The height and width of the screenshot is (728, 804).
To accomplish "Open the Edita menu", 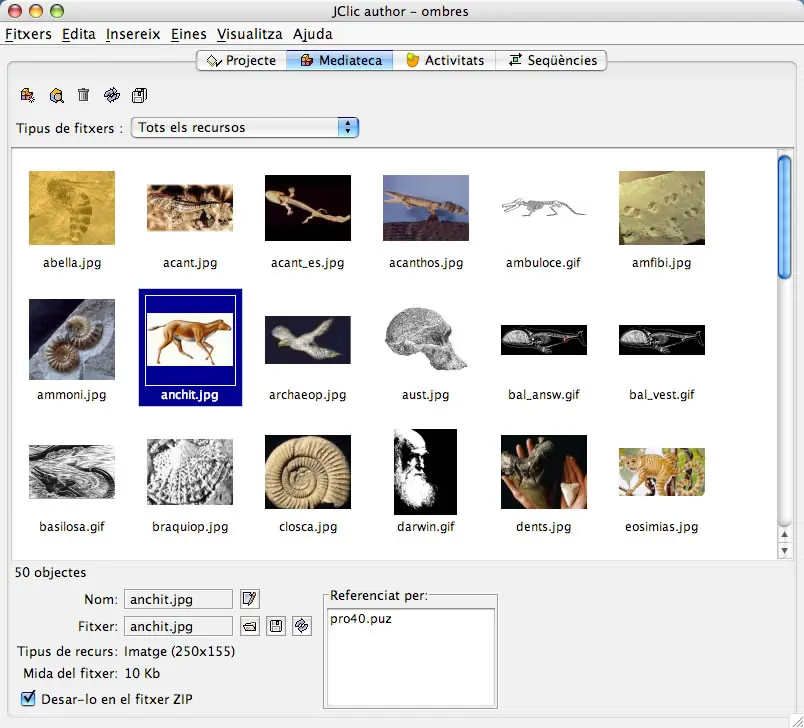I will pos(78,34).
